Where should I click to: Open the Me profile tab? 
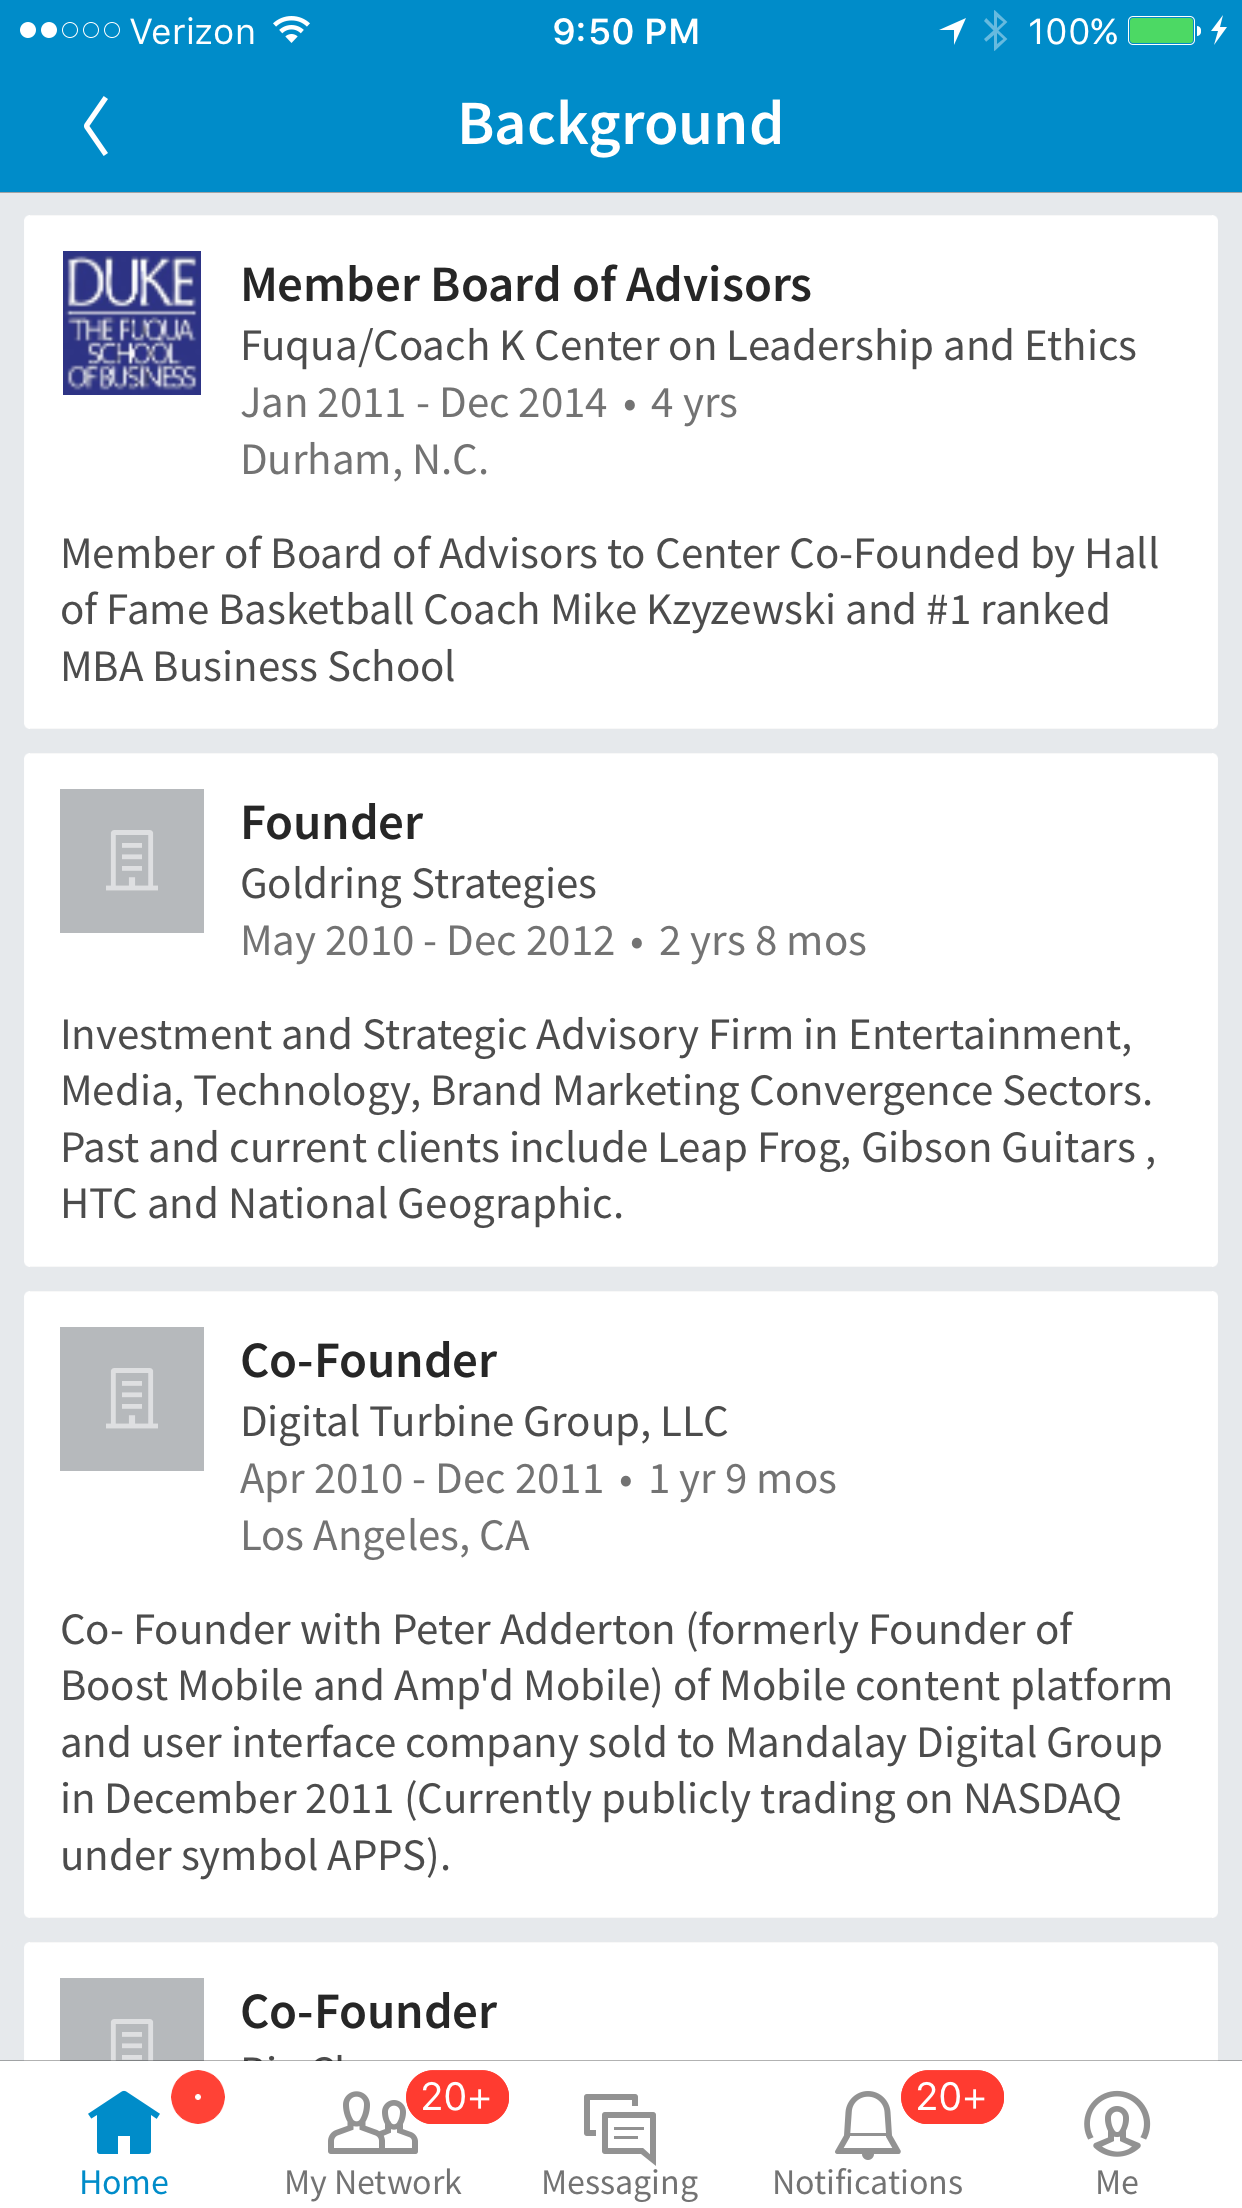pyautogui.click(x=1116, y=2142)
